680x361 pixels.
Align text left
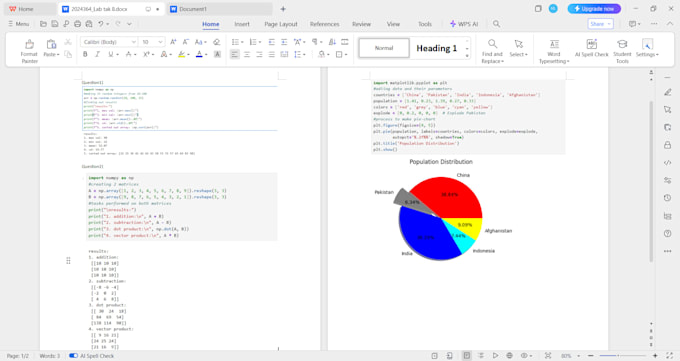[235, 54]
